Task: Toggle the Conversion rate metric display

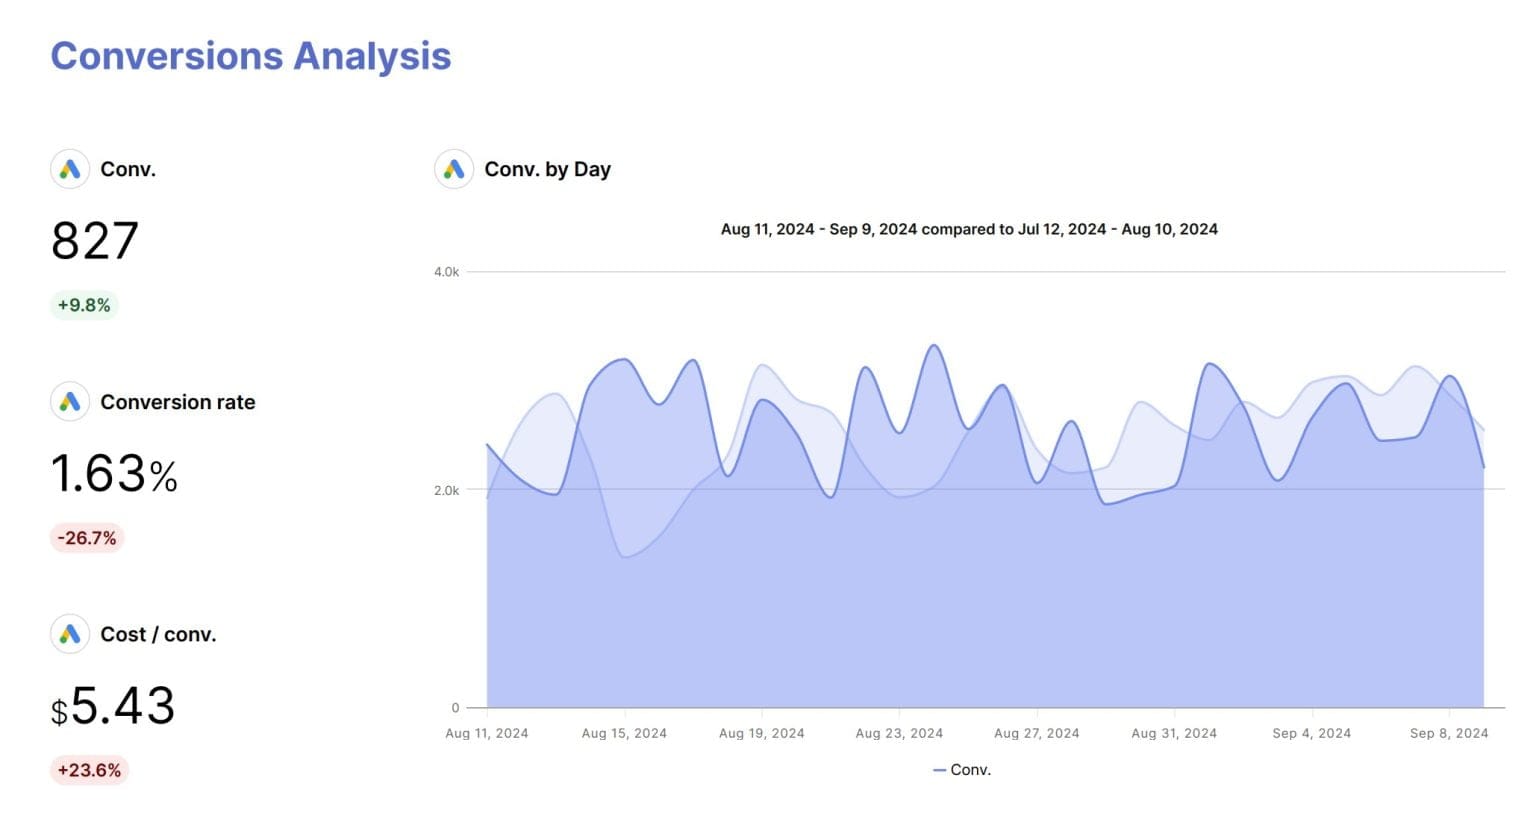Action: (178, 402)
